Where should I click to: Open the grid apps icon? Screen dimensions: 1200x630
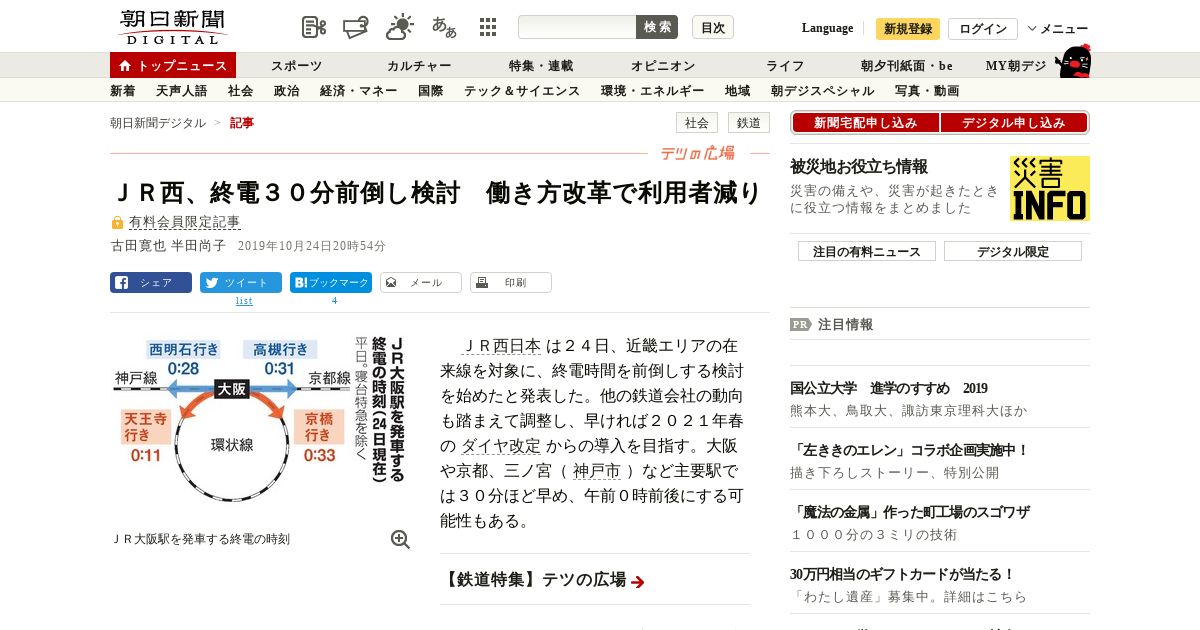point(488,27)
